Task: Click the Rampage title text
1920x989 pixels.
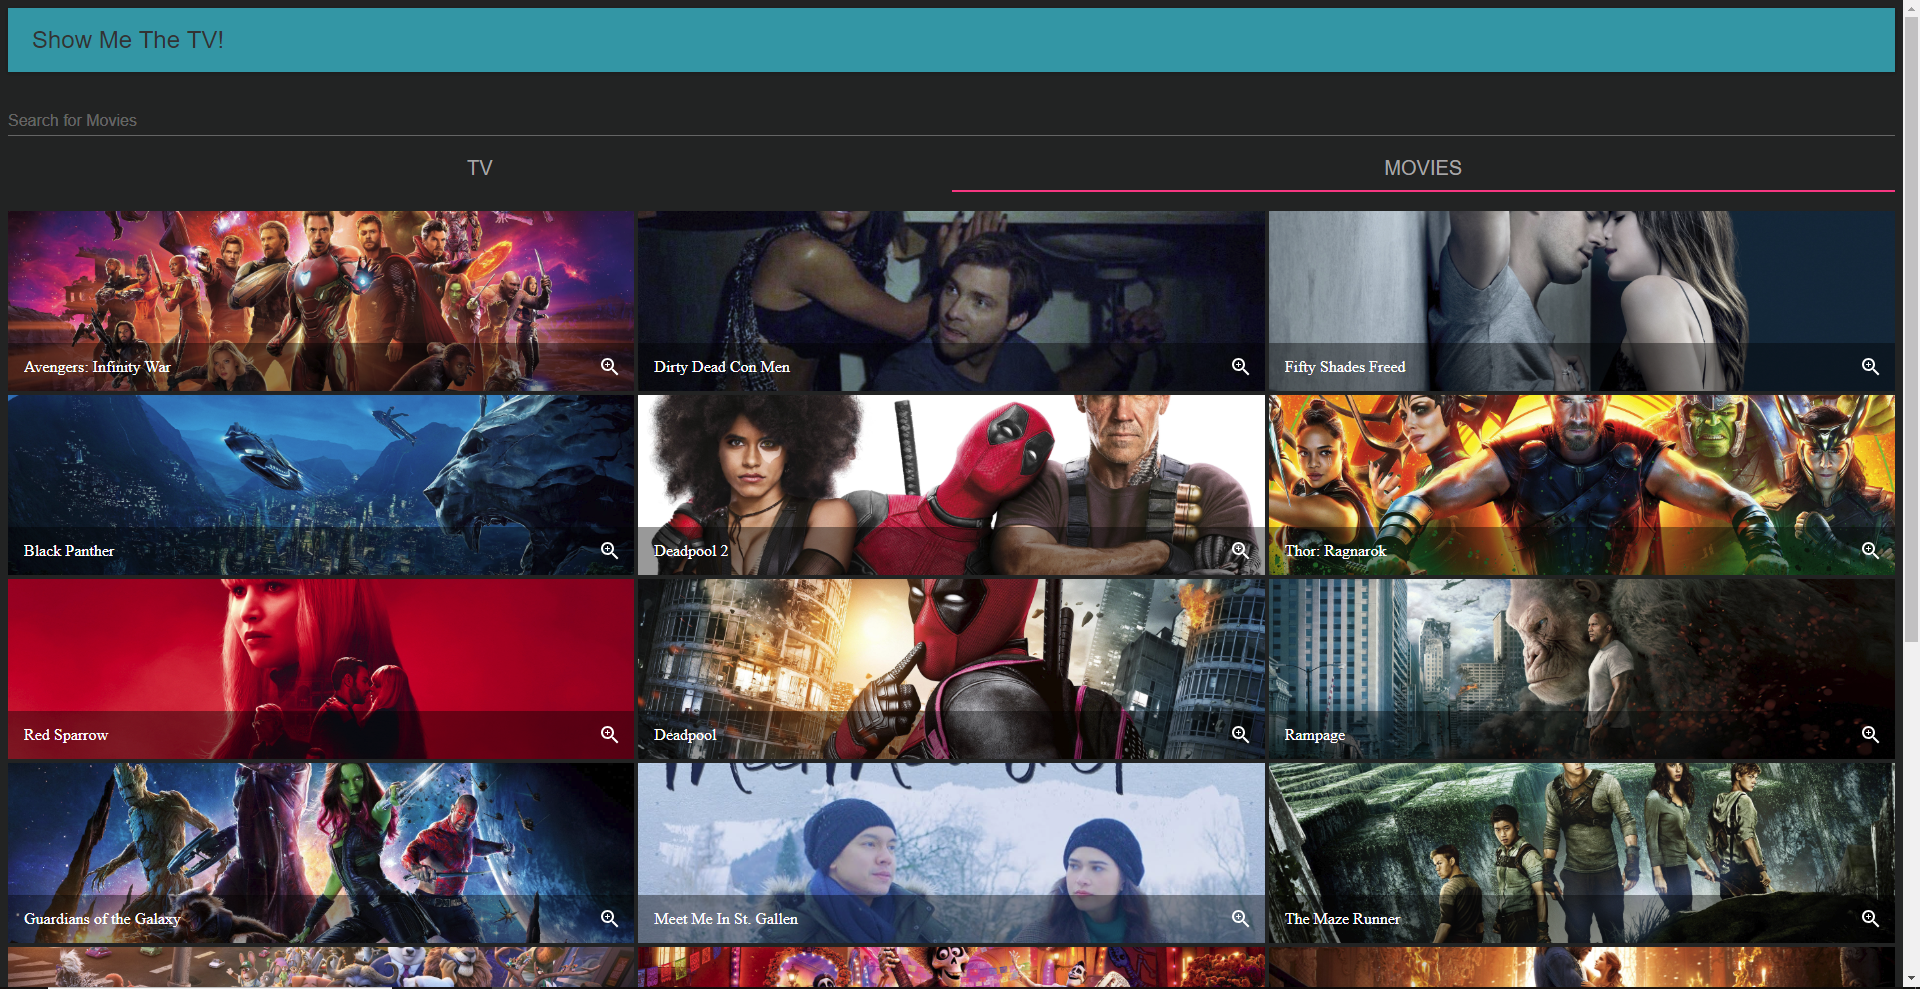Action: pos(1315,735)
